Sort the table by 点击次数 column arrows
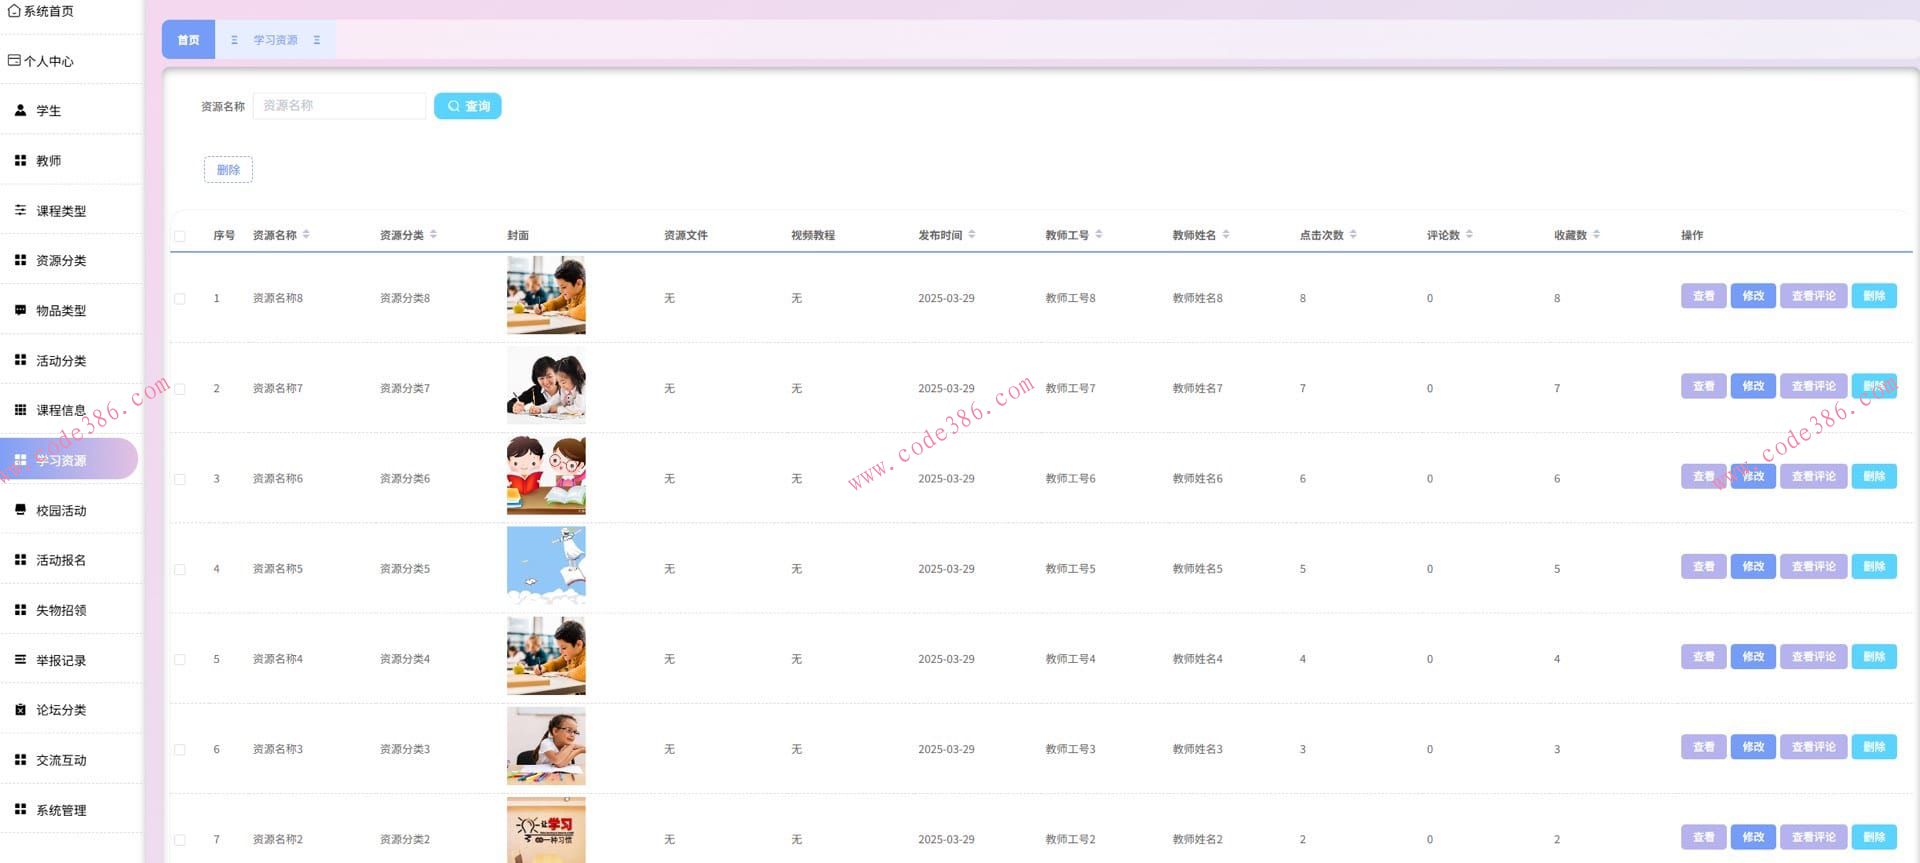This screenshot has height=863, width=1920. pos(1353,235)
